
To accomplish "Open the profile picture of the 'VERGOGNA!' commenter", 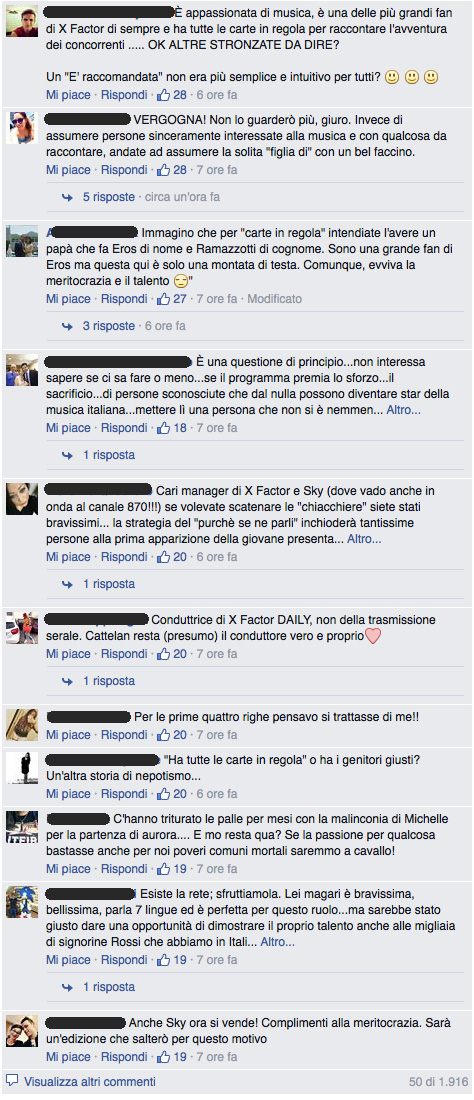I will 22,128.
